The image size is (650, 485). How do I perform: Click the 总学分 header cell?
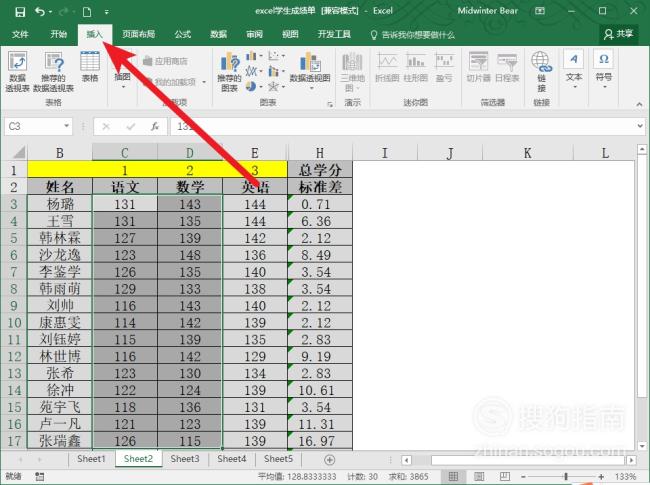point(320,170)
